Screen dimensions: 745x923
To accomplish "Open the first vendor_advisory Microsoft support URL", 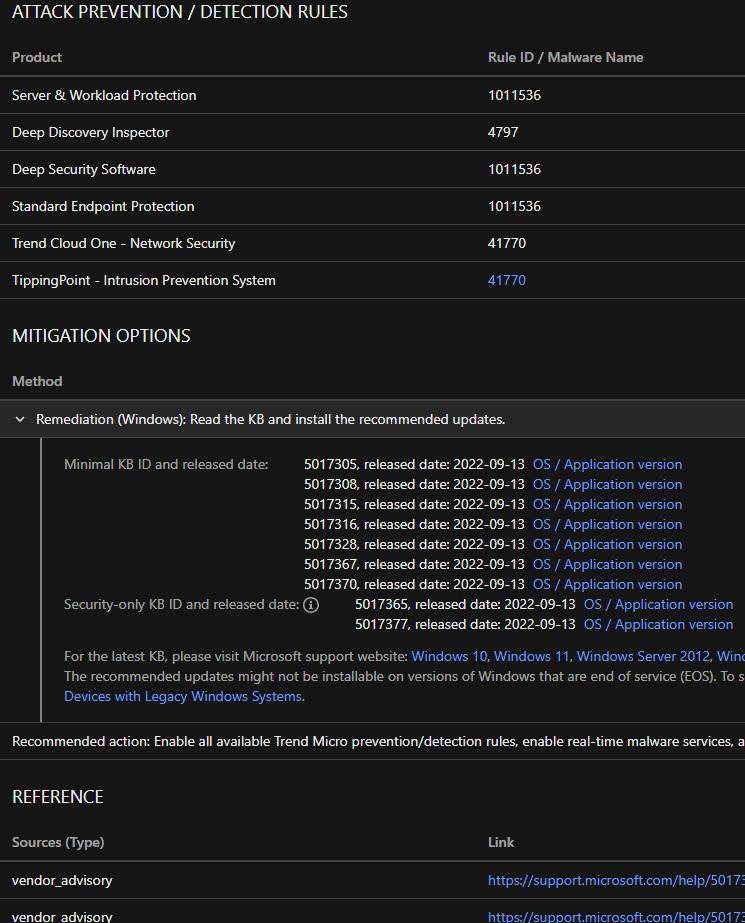I will pyautogui.click(x=615, y=881).
